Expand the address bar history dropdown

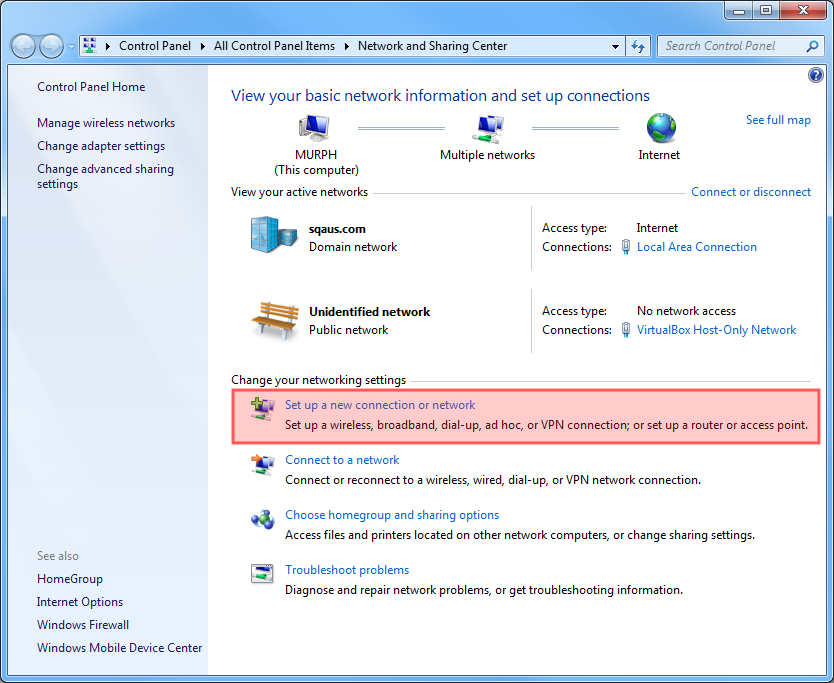616,46
